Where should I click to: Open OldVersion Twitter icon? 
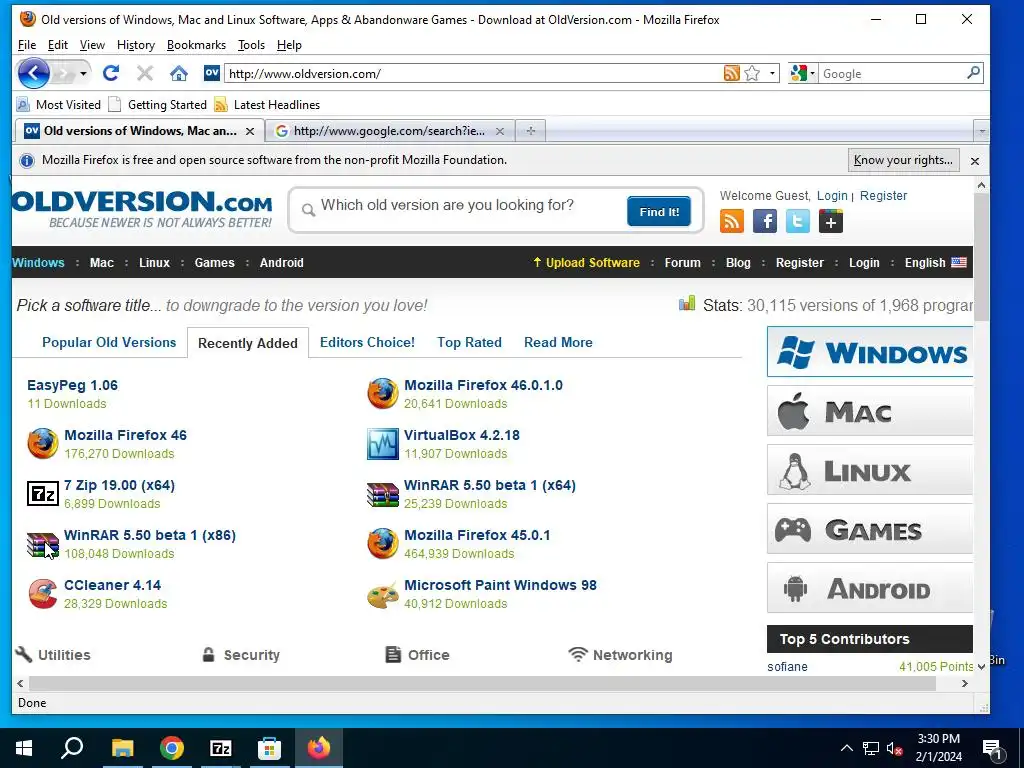click(797, 221)
